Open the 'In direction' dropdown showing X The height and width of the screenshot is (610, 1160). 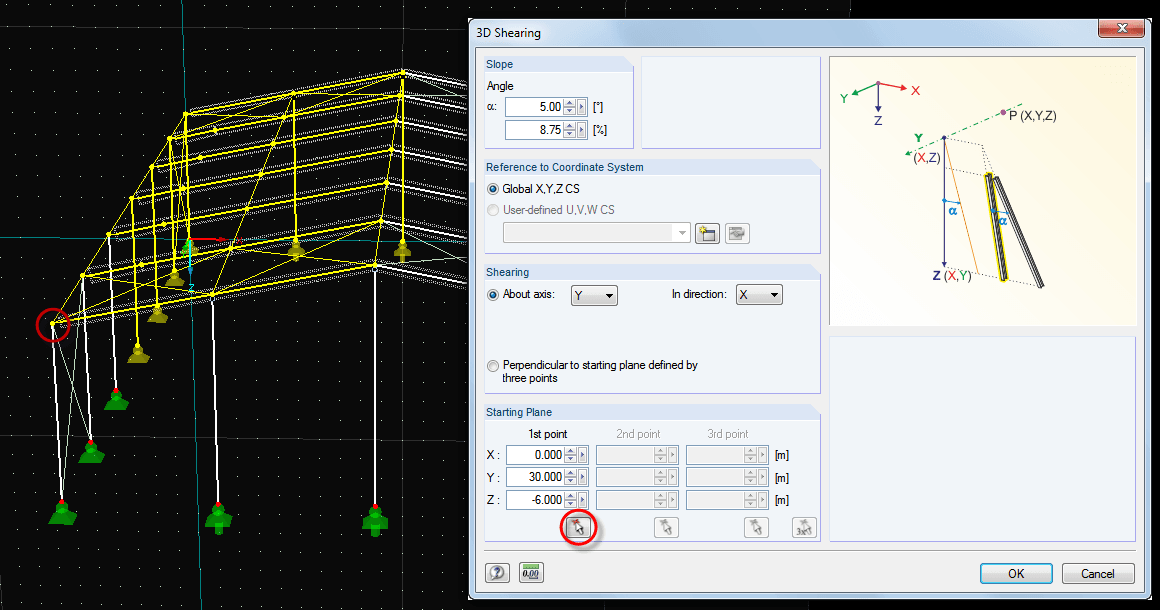(x=758, y=294)
